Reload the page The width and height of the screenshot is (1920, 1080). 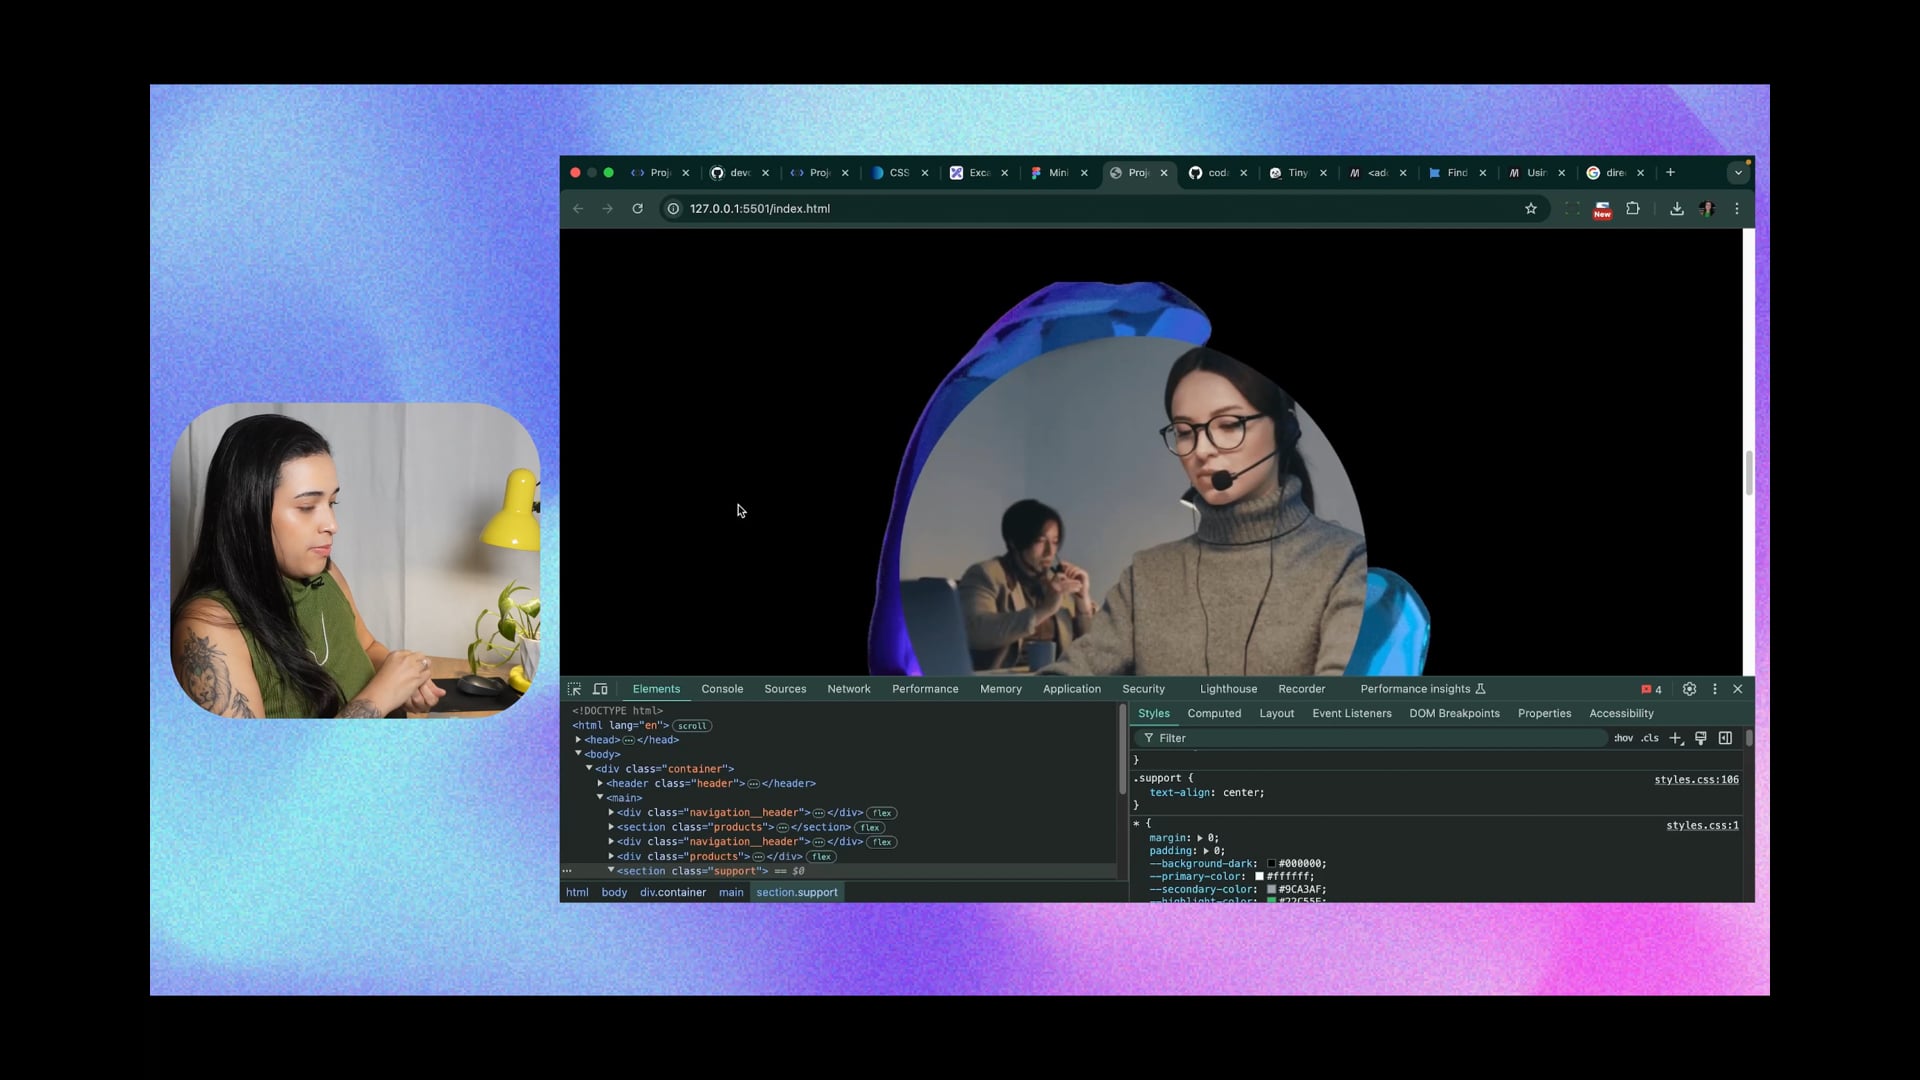pos(637,209)
